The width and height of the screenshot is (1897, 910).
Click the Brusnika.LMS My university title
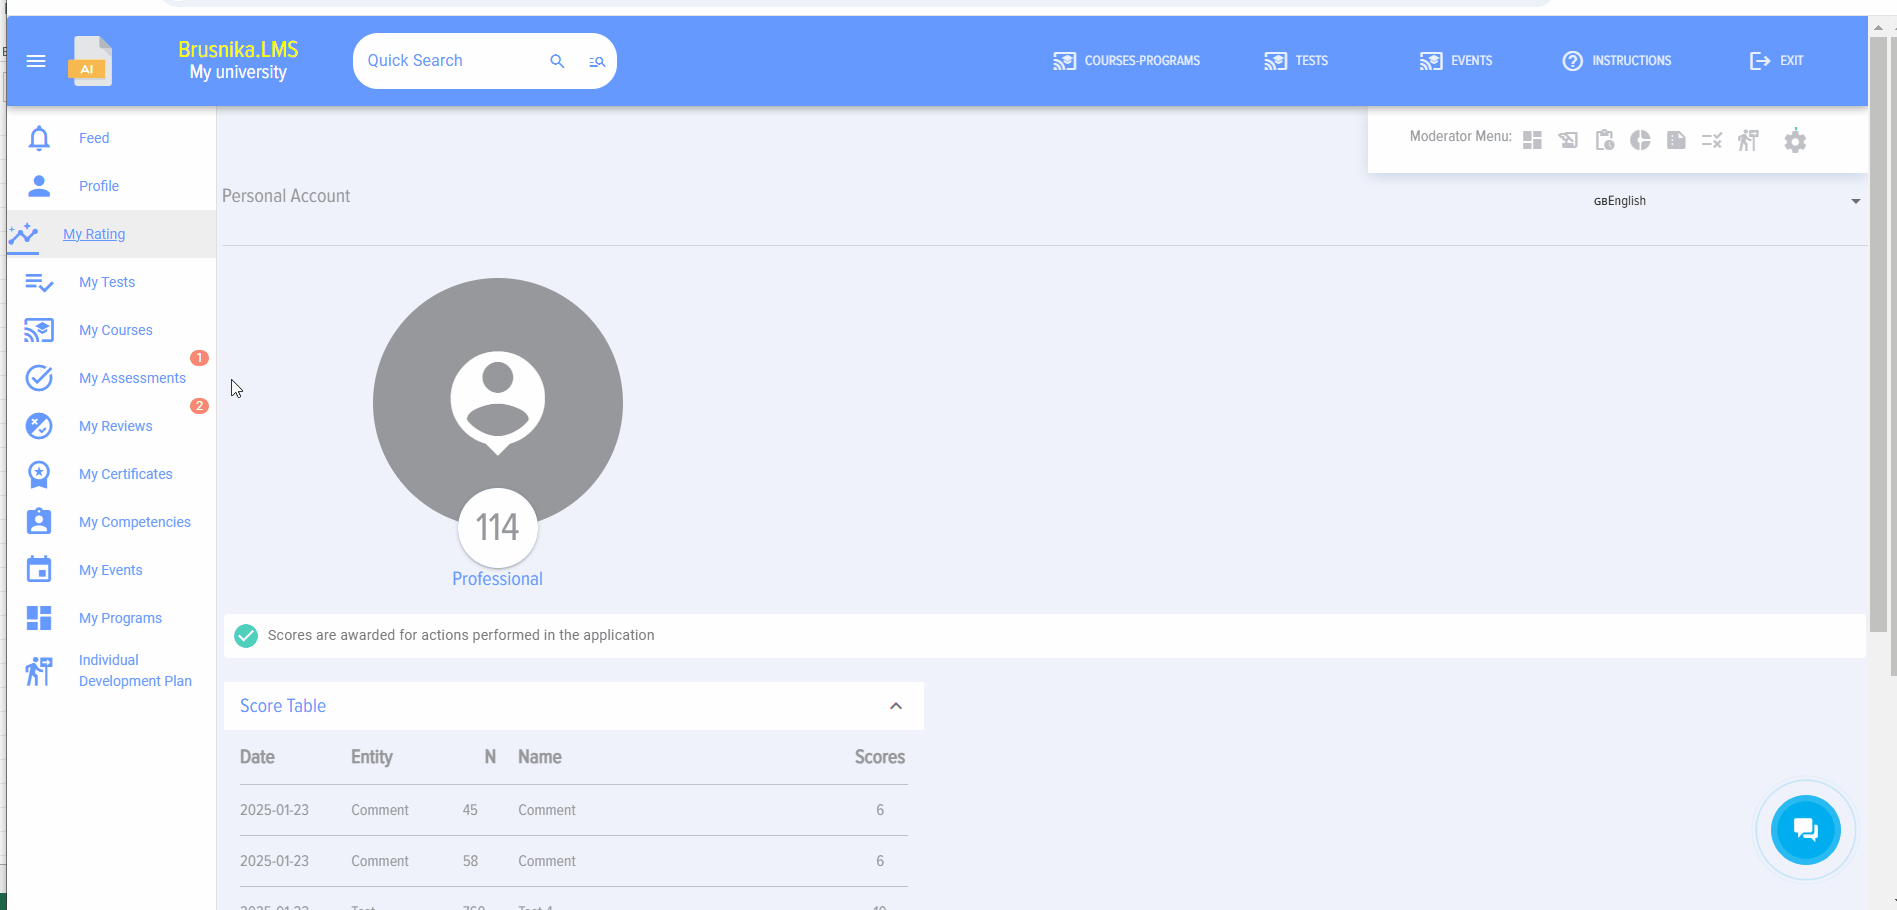click(238, 60)
